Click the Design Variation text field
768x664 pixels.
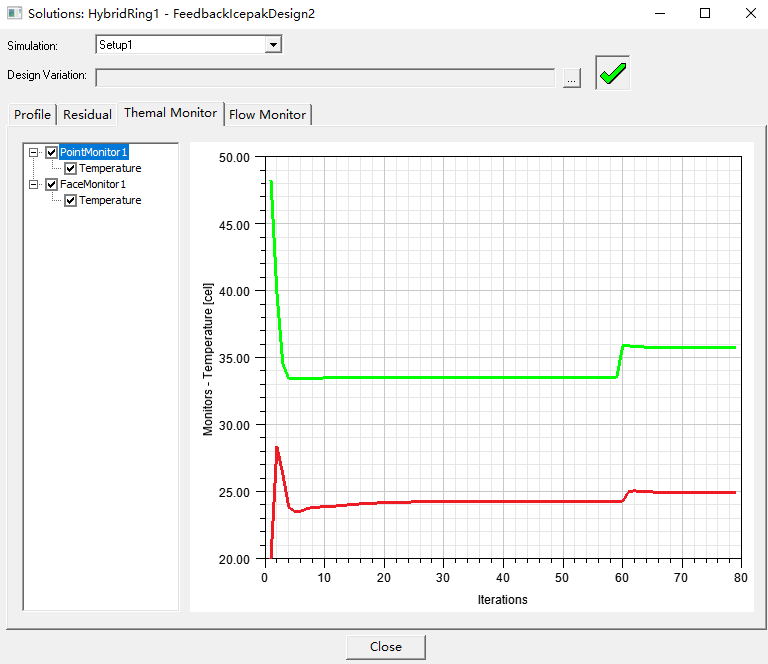325,78
